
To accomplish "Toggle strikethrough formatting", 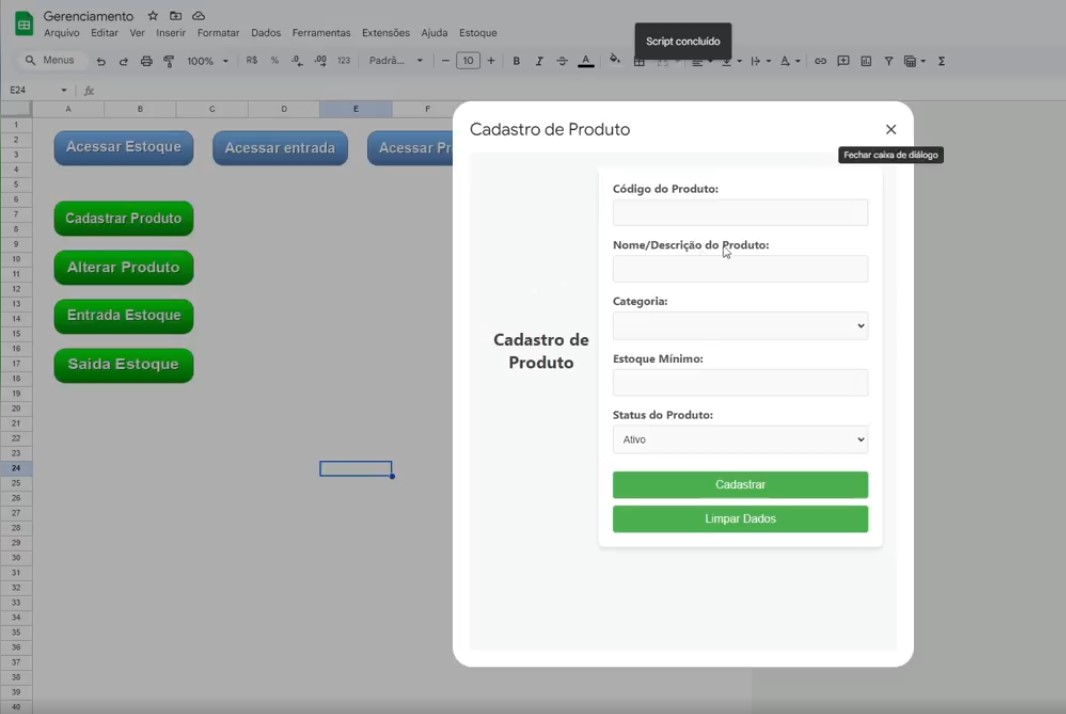I will 562,61.
